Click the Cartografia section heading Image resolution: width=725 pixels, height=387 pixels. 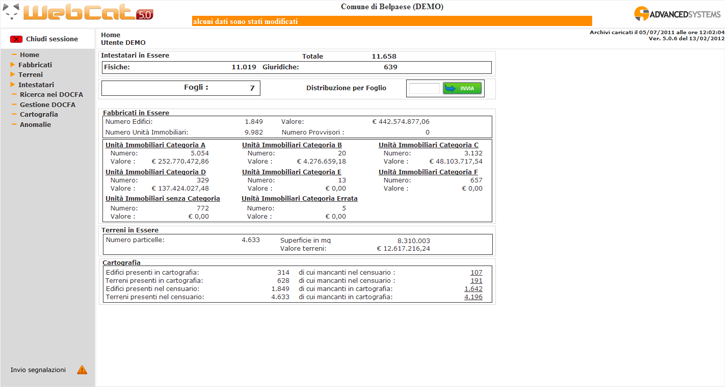point(122,262)
